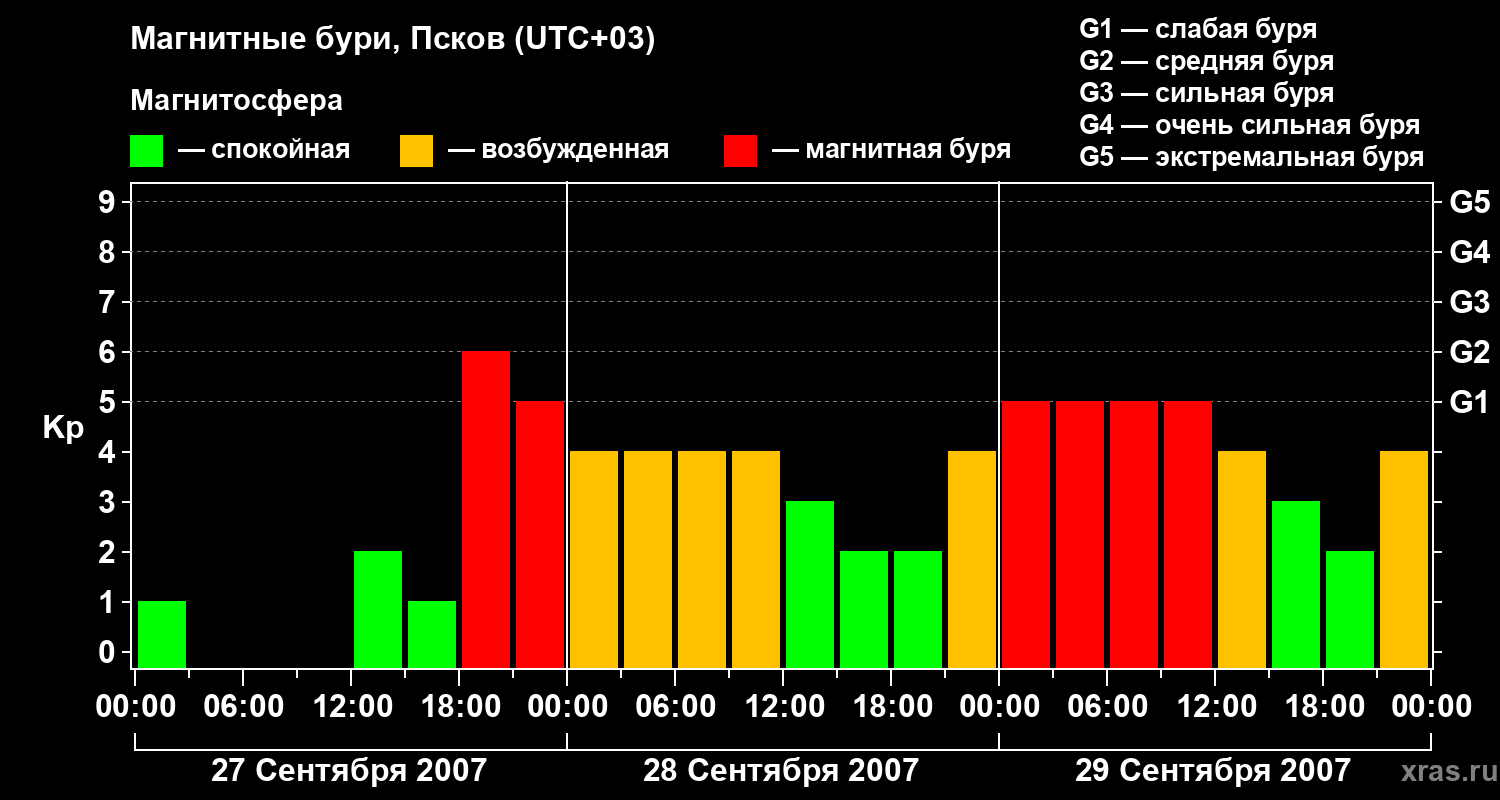
Task: Click the 18:00 time label above 28 Сентября
Action: click(x=891, y=707)
